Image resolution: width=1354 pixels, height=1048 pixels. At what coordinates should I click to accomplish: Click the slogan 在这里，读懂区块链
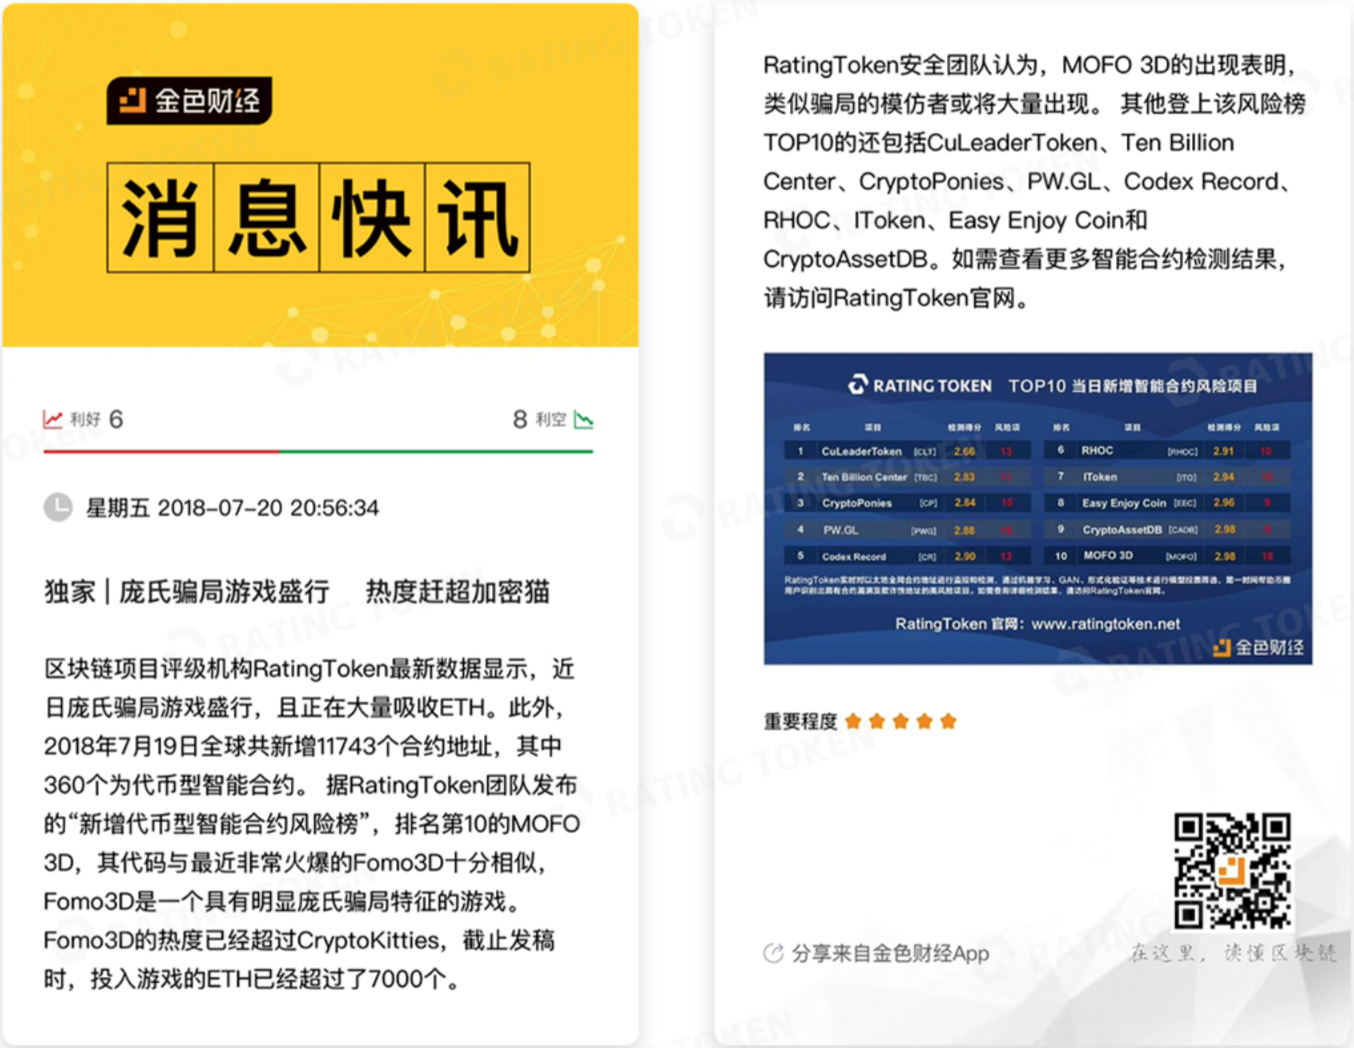pos(1233,953)
